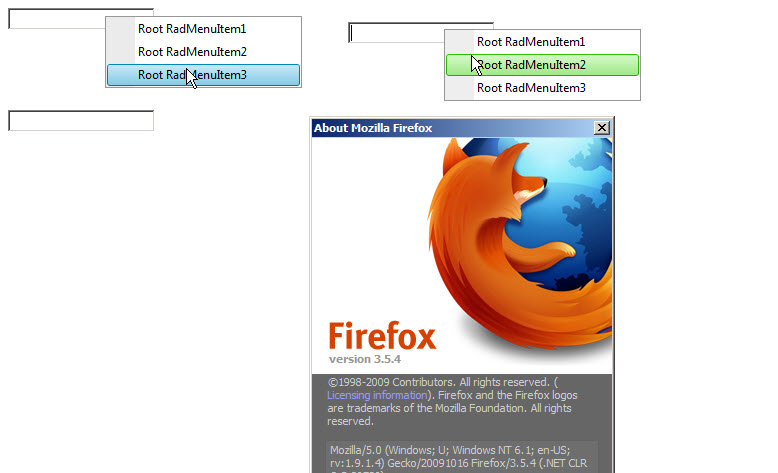Open the Licensing information link
Image resolution: width=778 pixels, height=473 pixels.
[x=377, y=395]
